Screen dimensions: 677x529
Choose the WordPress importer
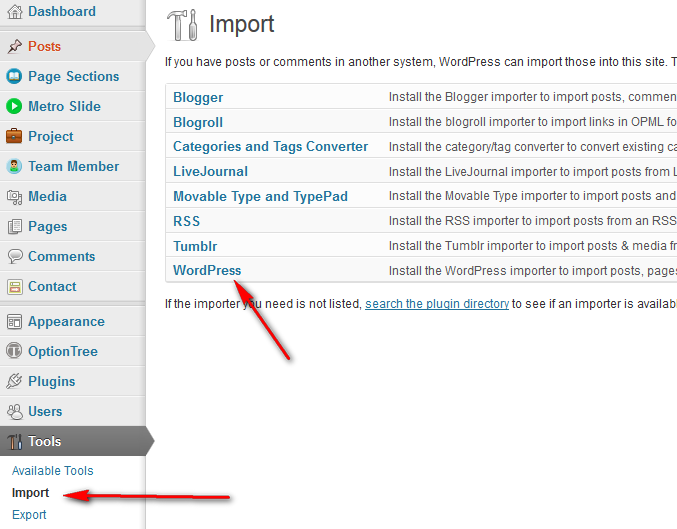pyautogui.click(x=207, y=270)
